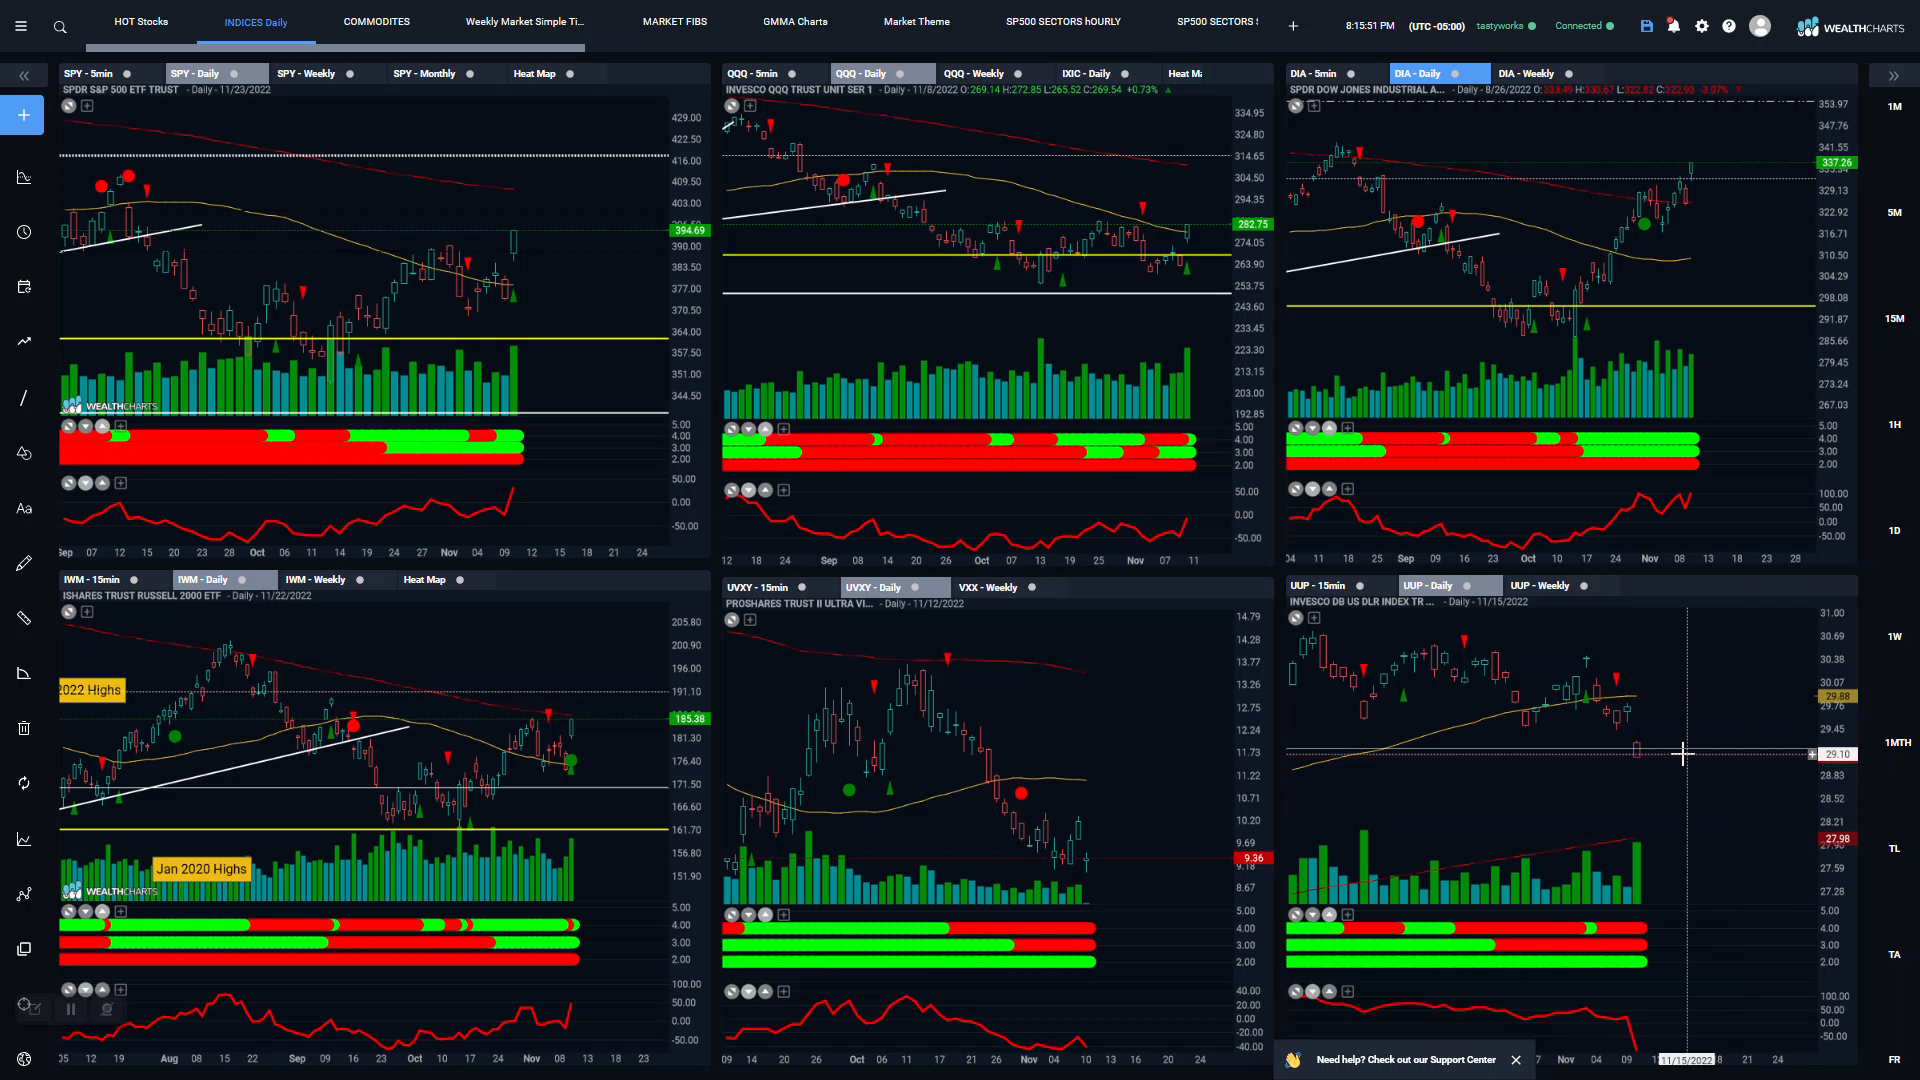Select 1W timeframe button
Screen dimensions: 1920x1080
click(1895, 637)
